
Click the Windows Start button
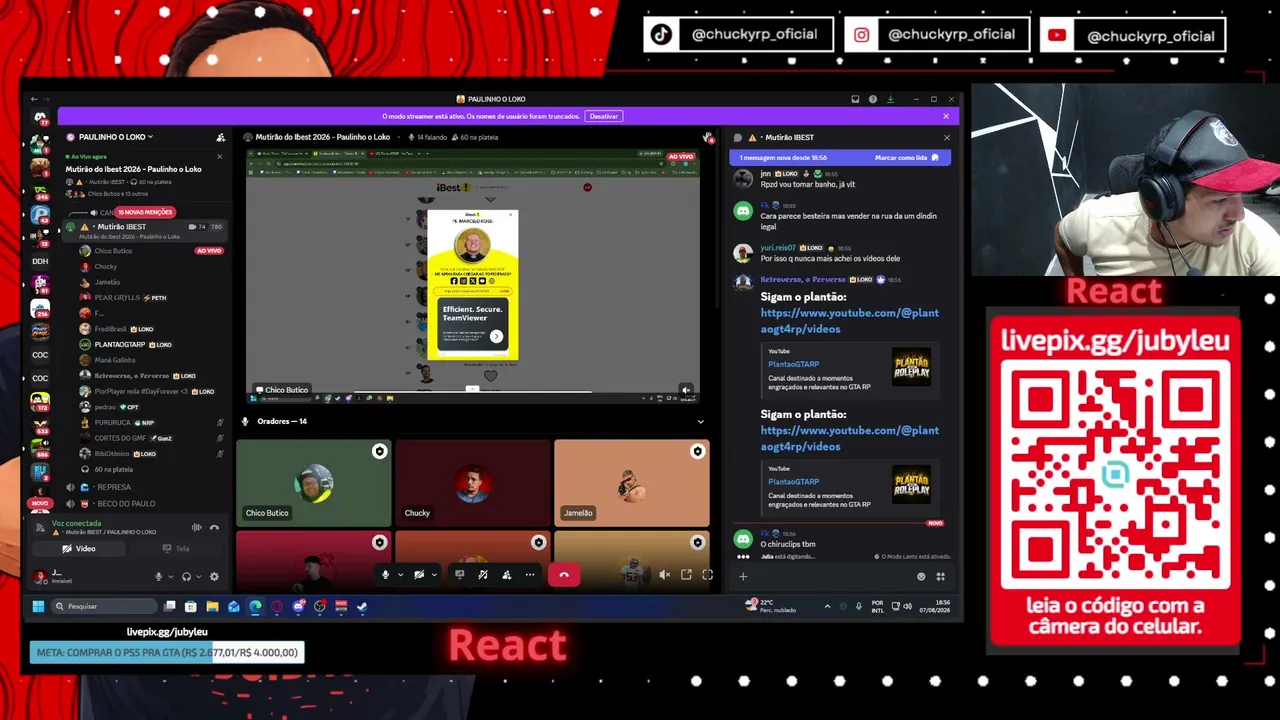pyautogui.click(x=38, y=606)
